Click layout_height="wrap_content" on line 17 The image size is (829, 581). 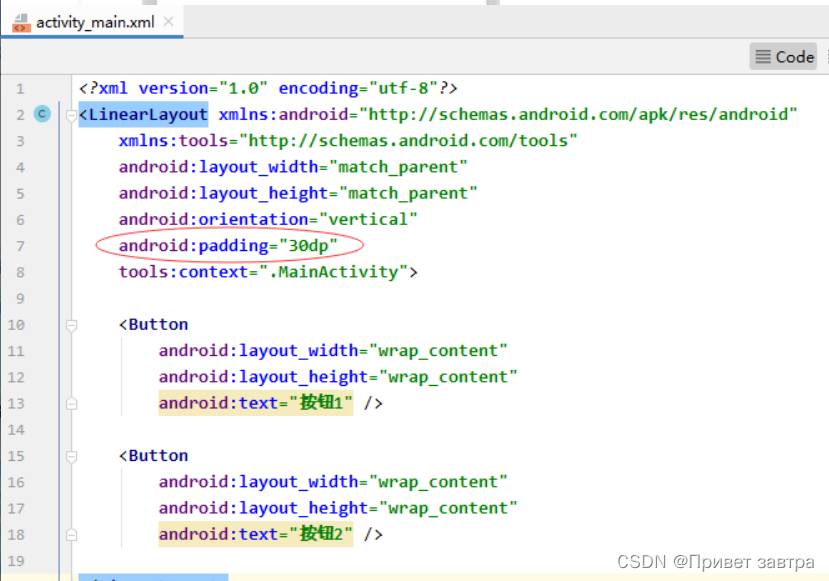click(x=338, y=508)
